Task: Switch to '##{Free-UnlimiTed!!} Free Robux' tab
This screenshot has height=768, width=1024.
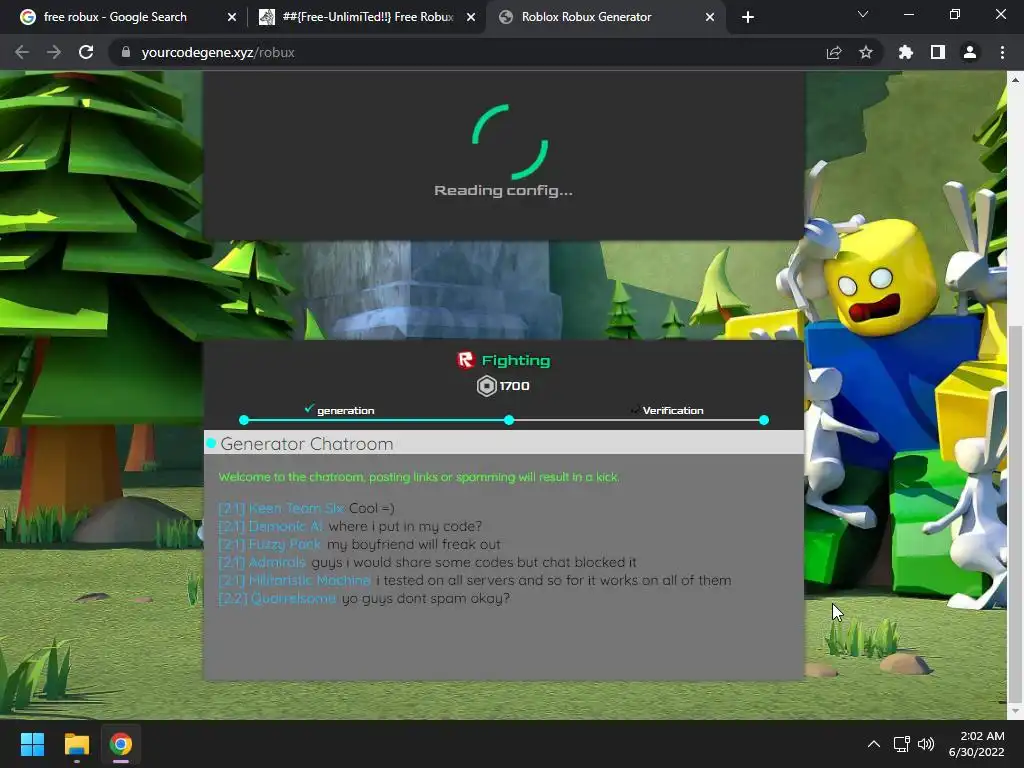Action: (x=368, y=17)
